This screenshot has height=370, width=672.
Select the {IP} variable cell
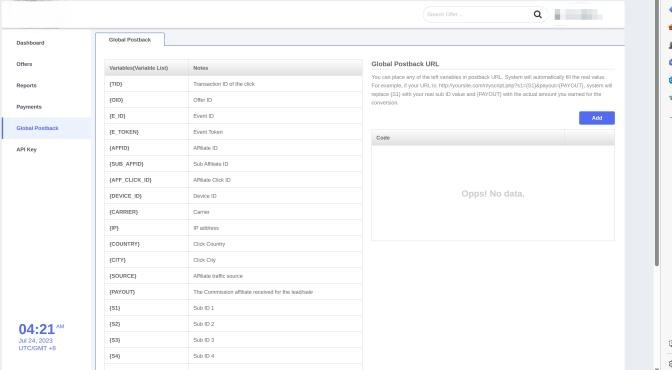point(147,228)
